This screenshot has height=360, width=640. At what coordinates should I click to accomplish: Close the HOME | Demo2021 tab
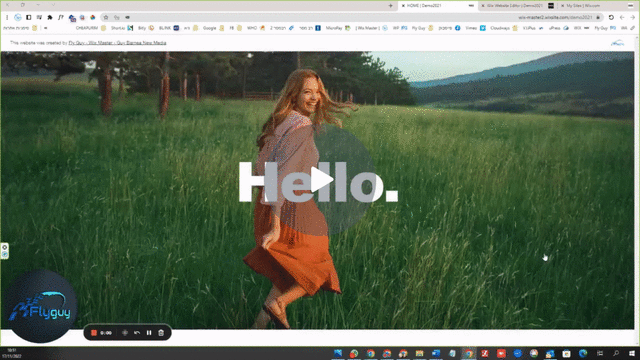[x=403, y=6]
